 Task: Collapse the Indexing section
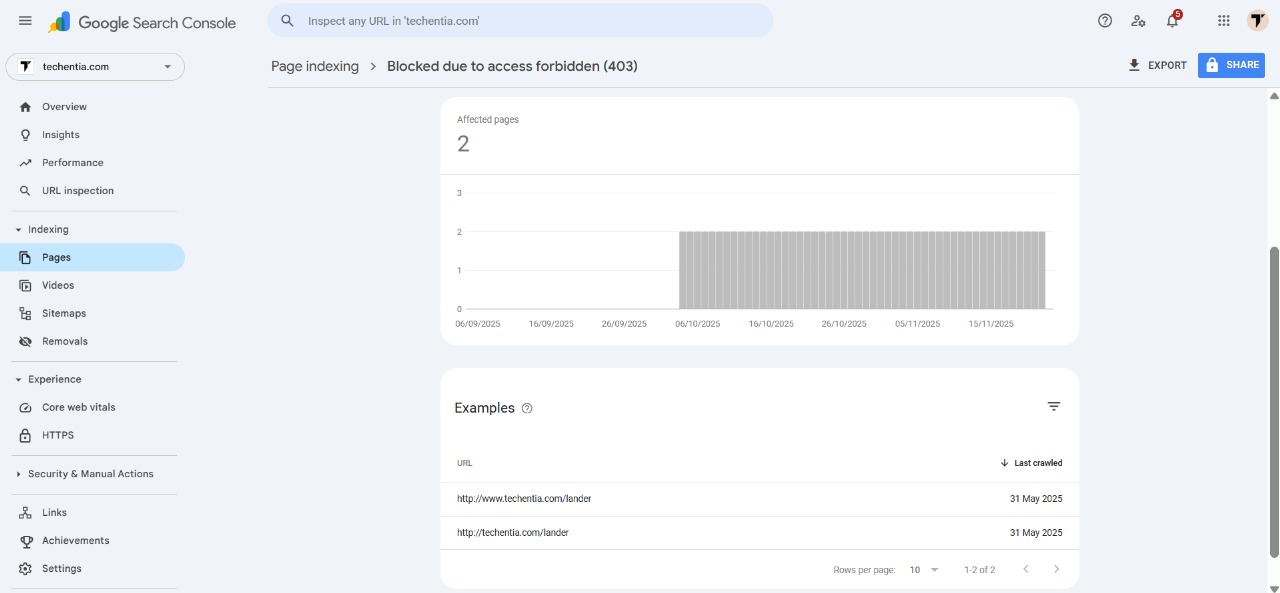[19, 230]
